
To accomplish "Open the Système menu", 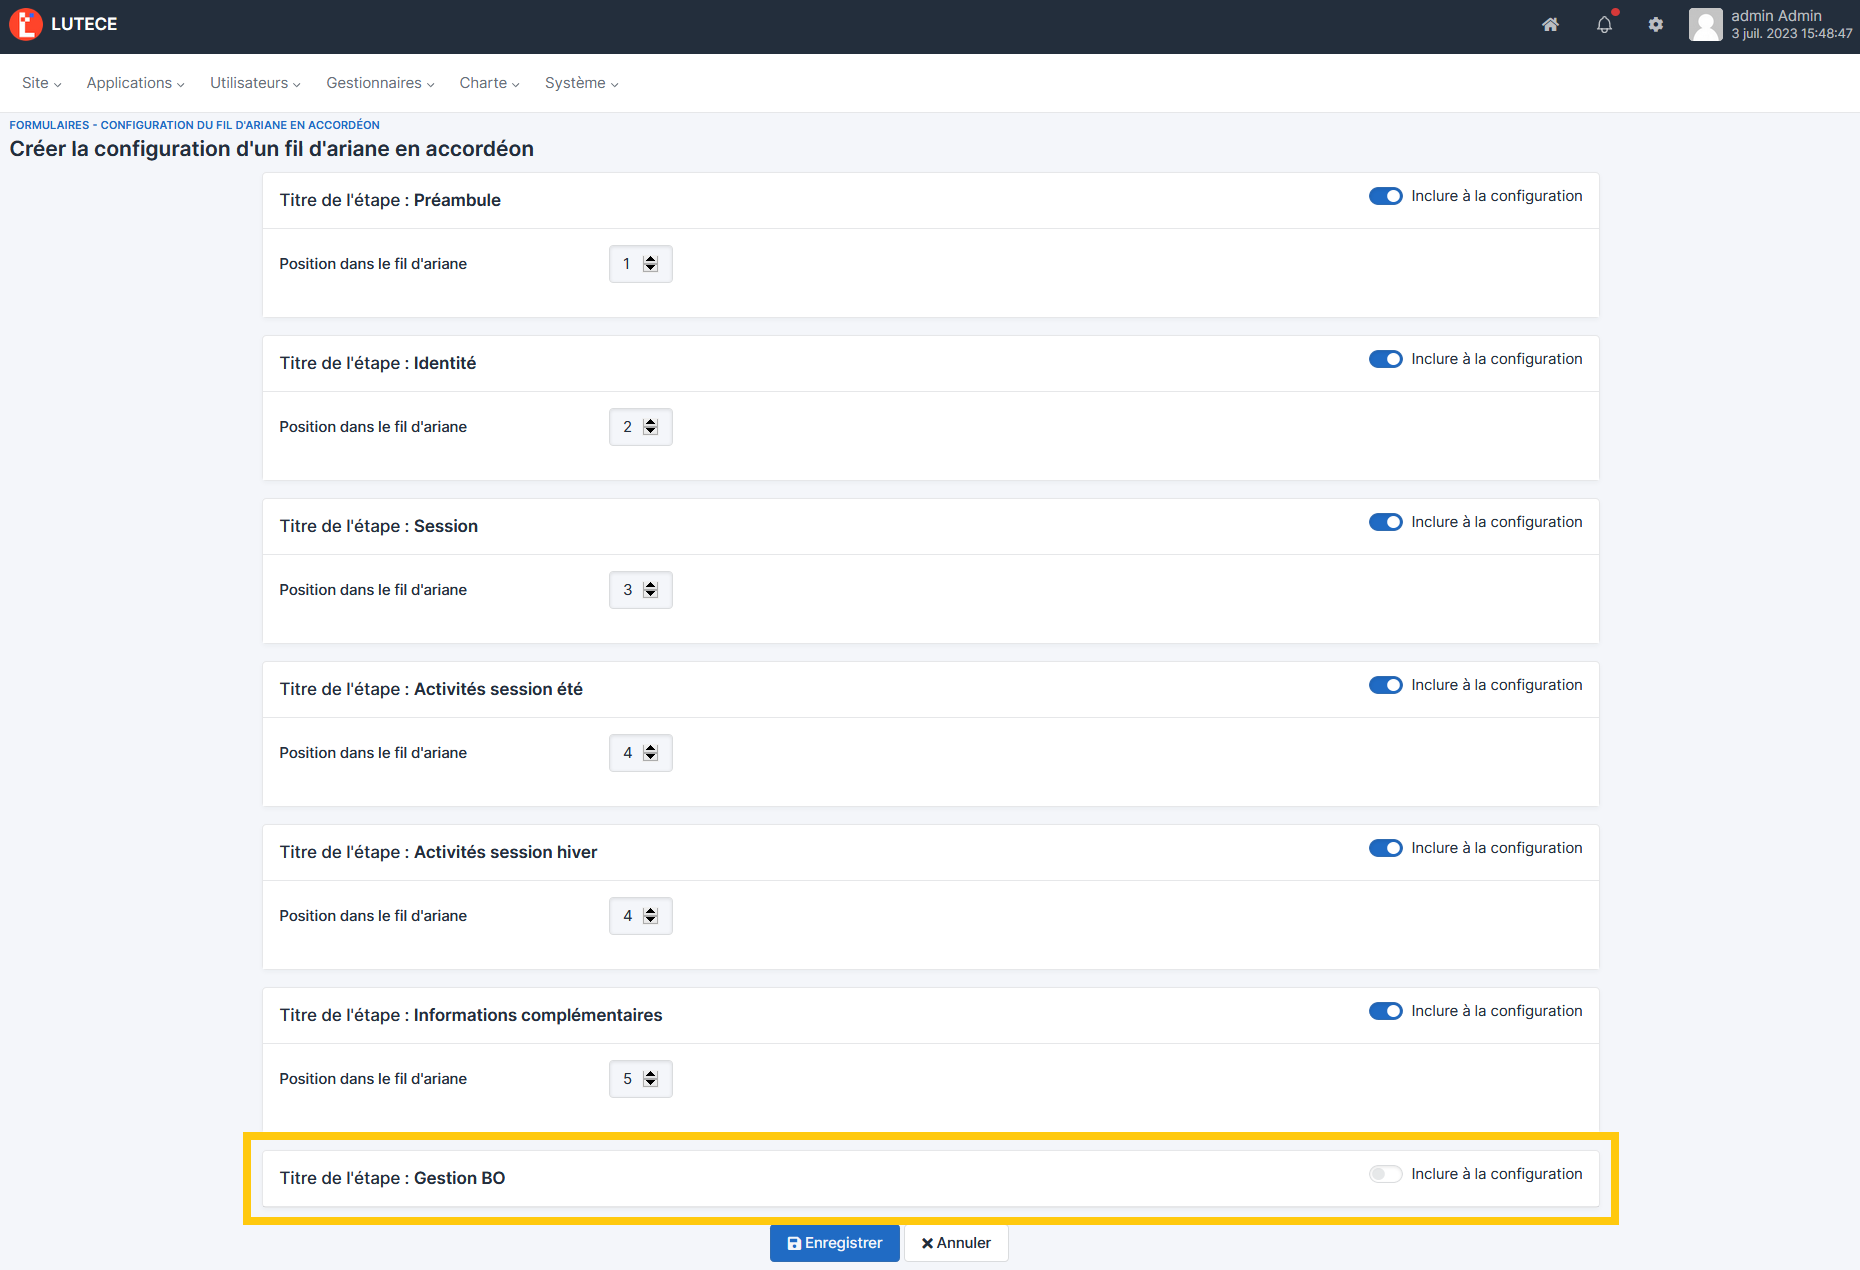I will tap(581, 83).
